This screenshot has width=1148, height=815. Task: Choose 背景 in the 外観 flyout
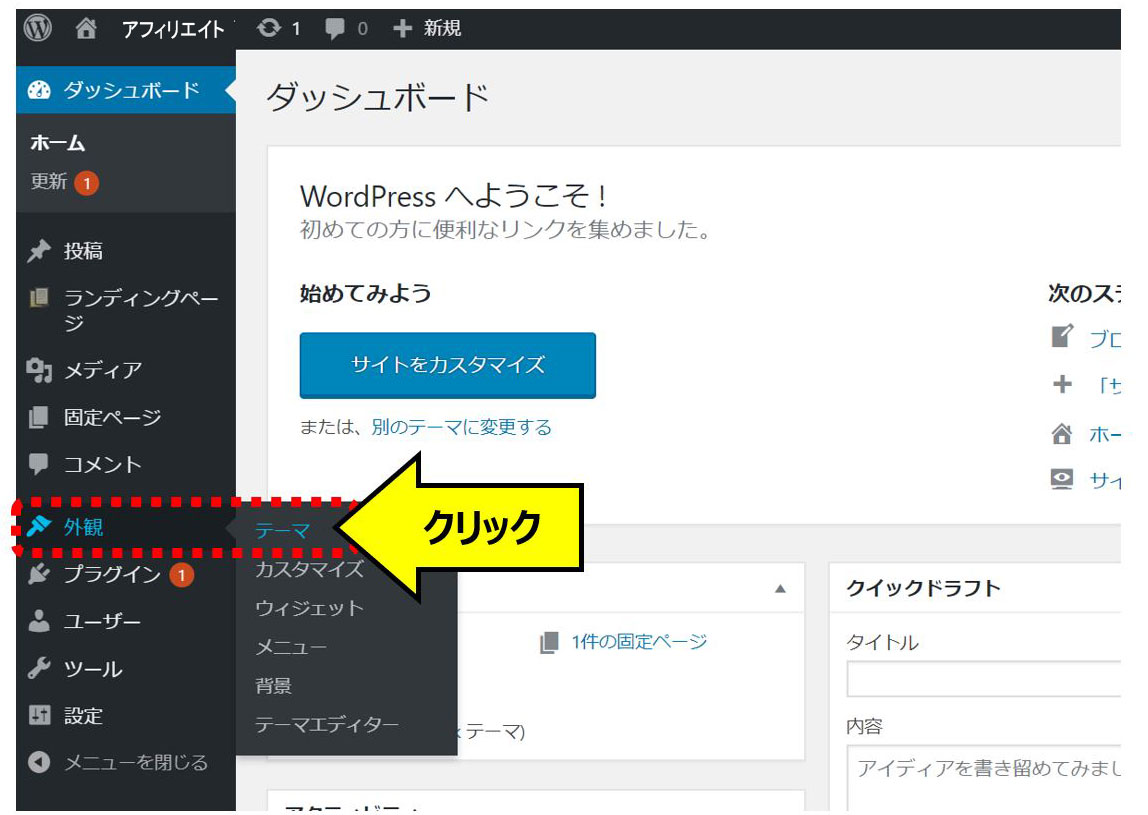click(273, 686)
